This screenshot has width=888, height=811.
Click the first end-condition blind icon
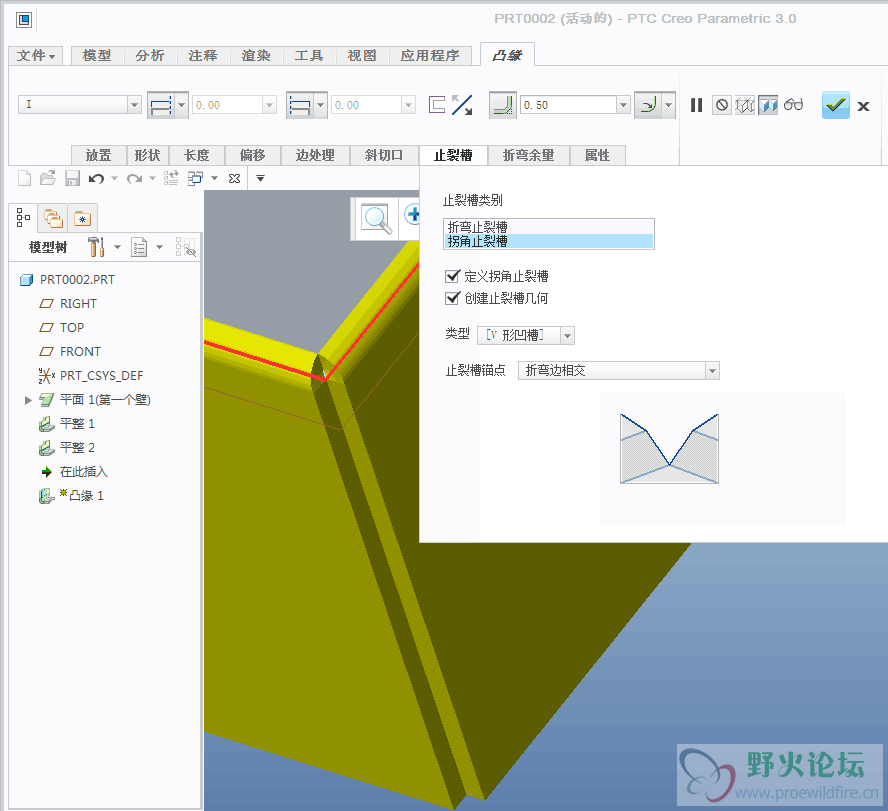coord(161,105)
